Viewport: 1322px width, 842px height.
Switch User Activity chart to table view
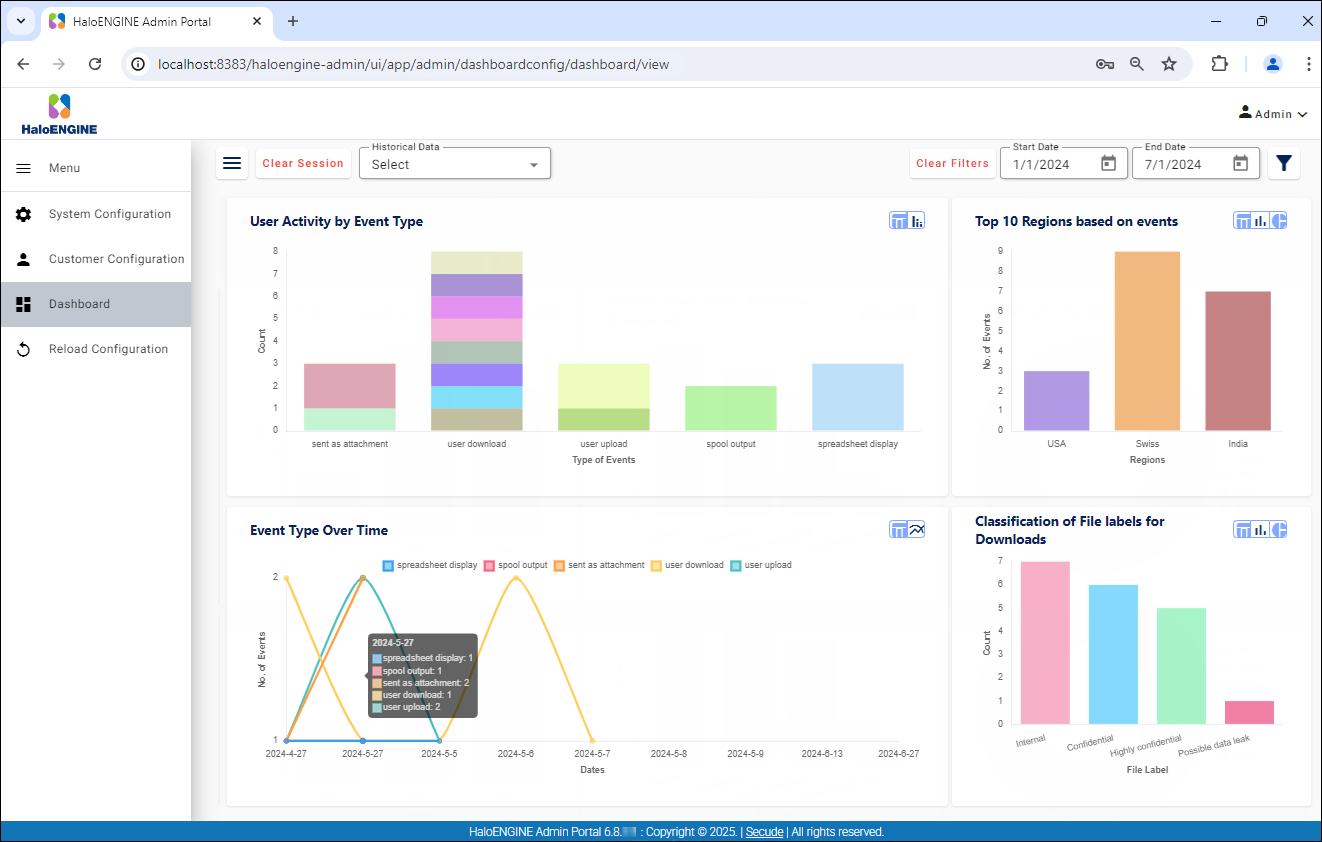[x=898, y=221]
